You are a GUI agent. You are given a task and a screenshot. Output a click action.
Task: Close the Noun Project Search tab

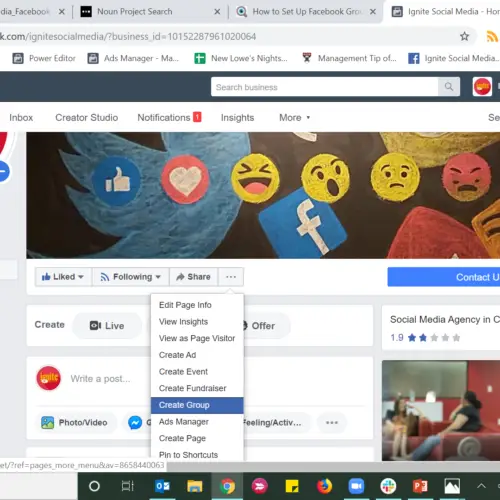(217, 12)
